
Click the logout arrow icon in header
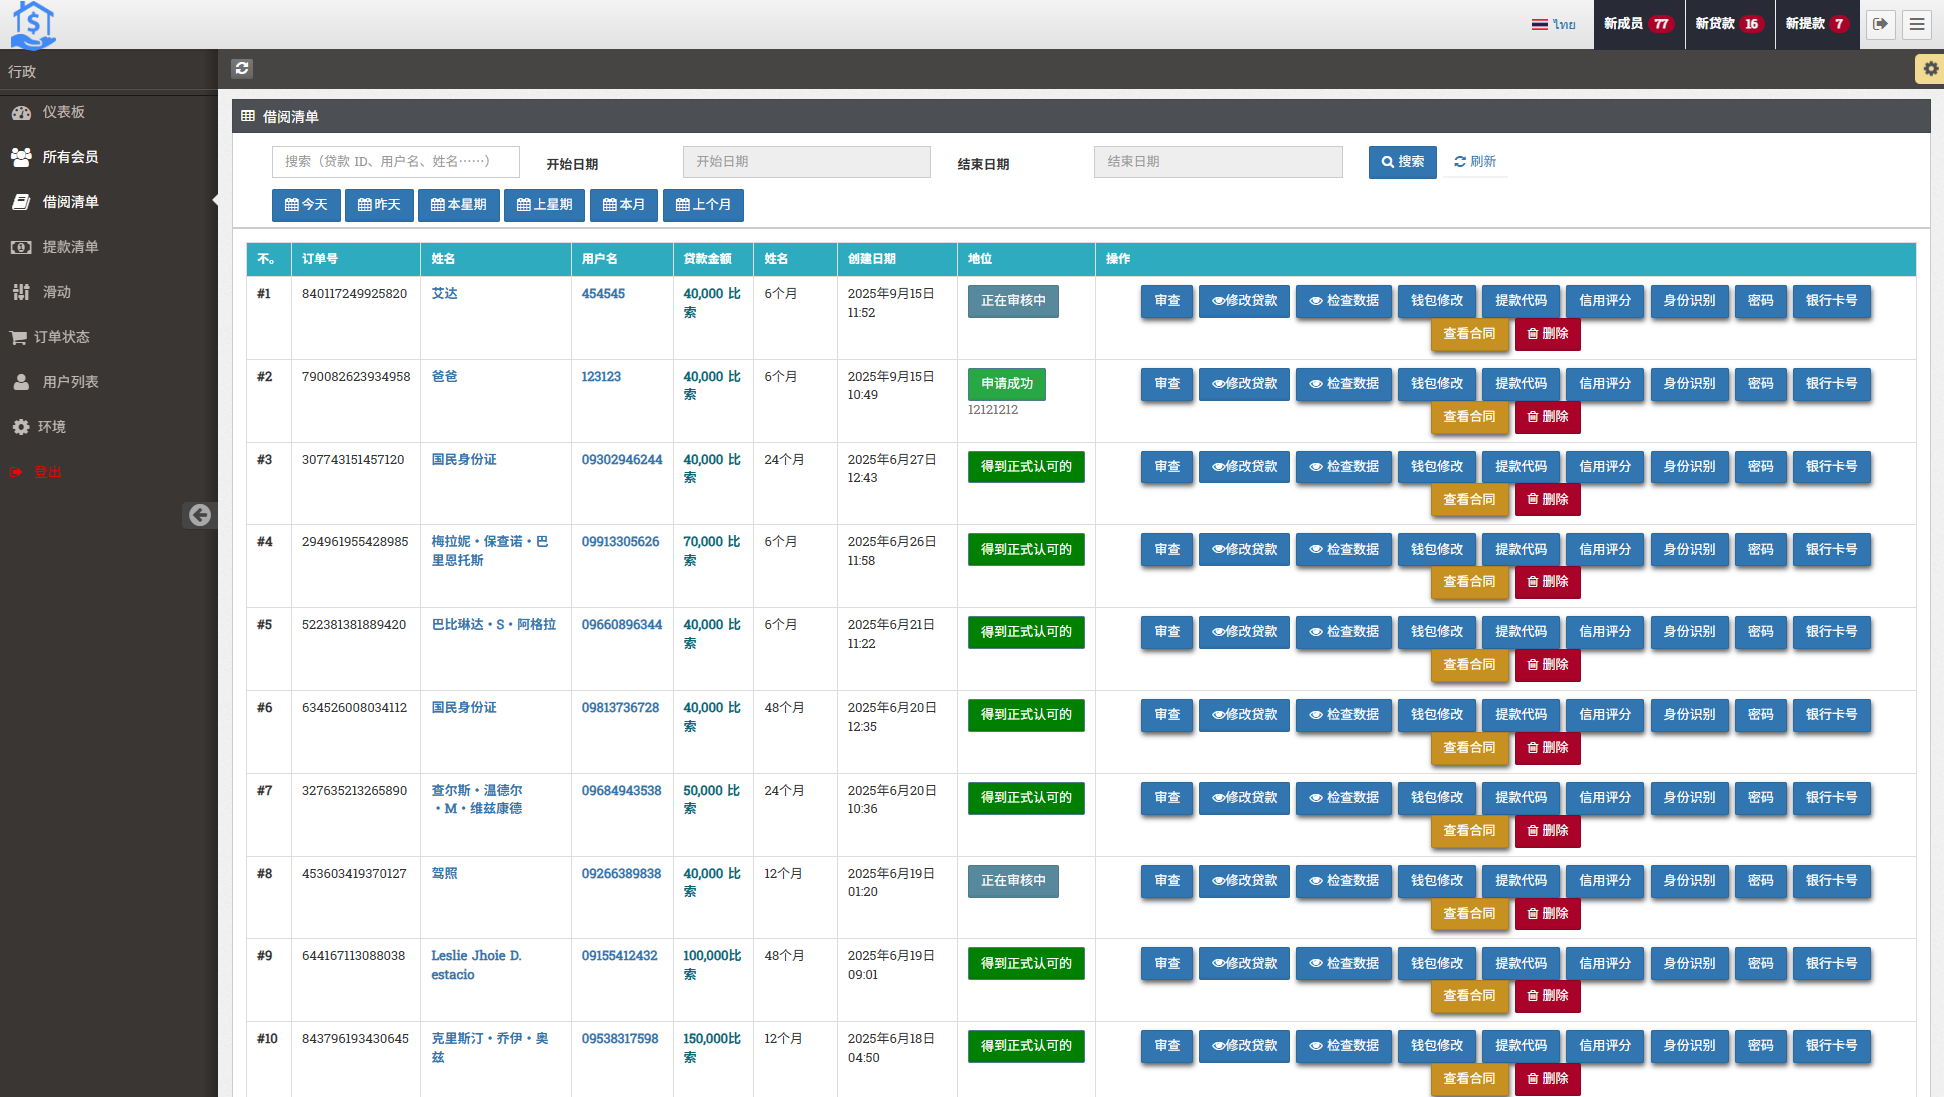[x=1880, y=24]
